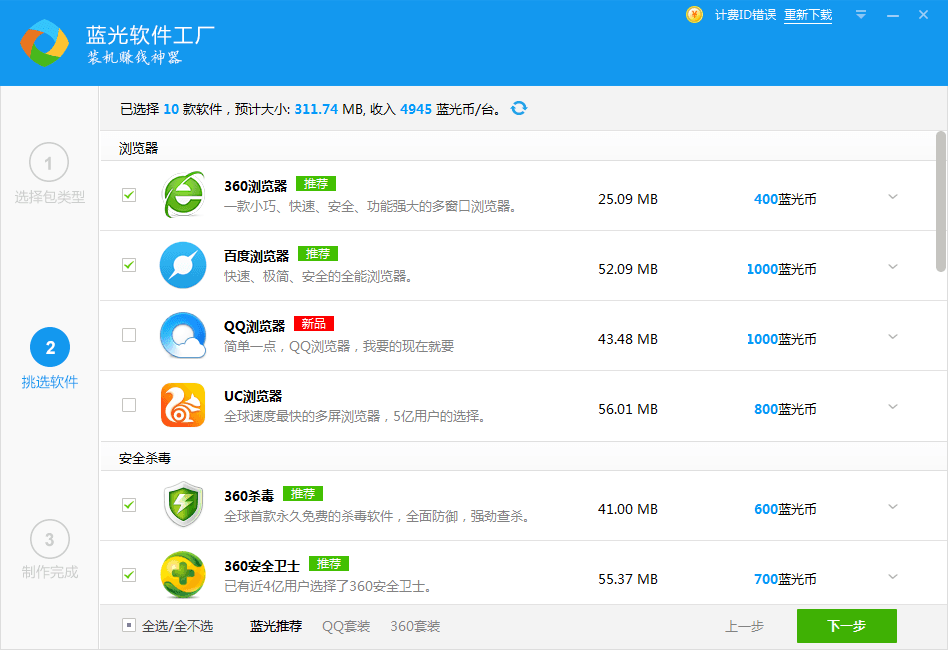Click the gold coin icon in title bar
This screenshot has height=650, width=948.
point(694,15)
